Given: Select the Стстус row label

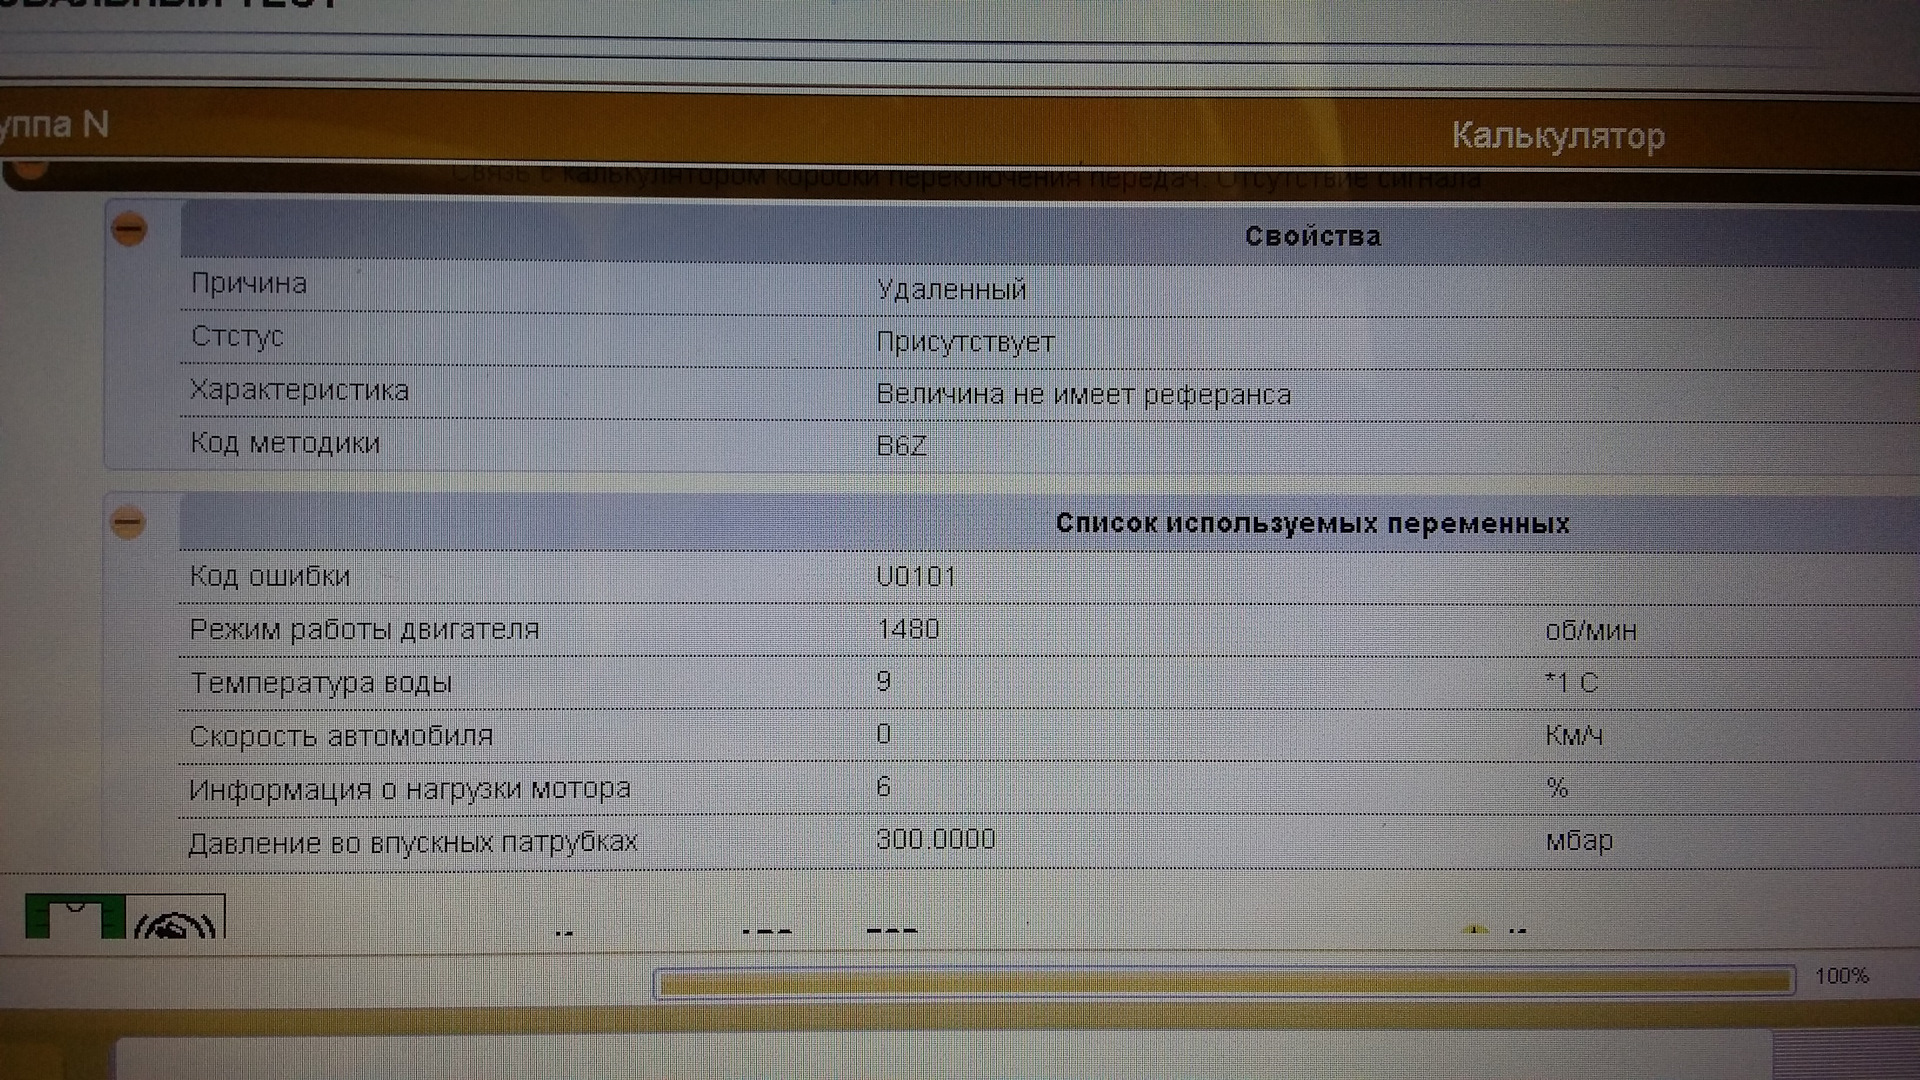Looking at the screenshot, I should point(237,336).
